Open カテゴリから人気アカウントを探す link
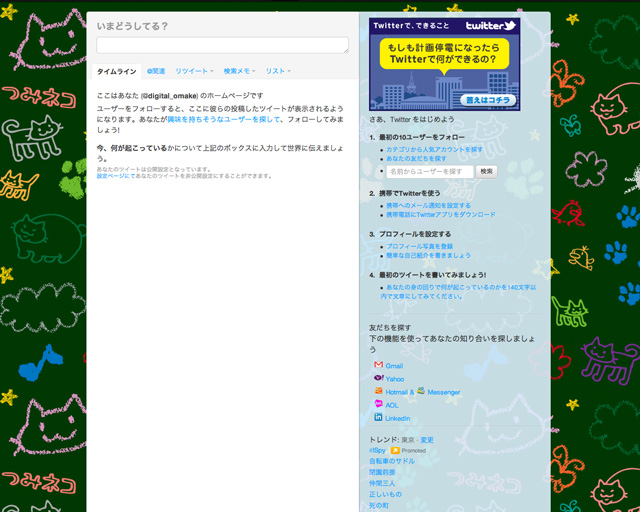 434,149
